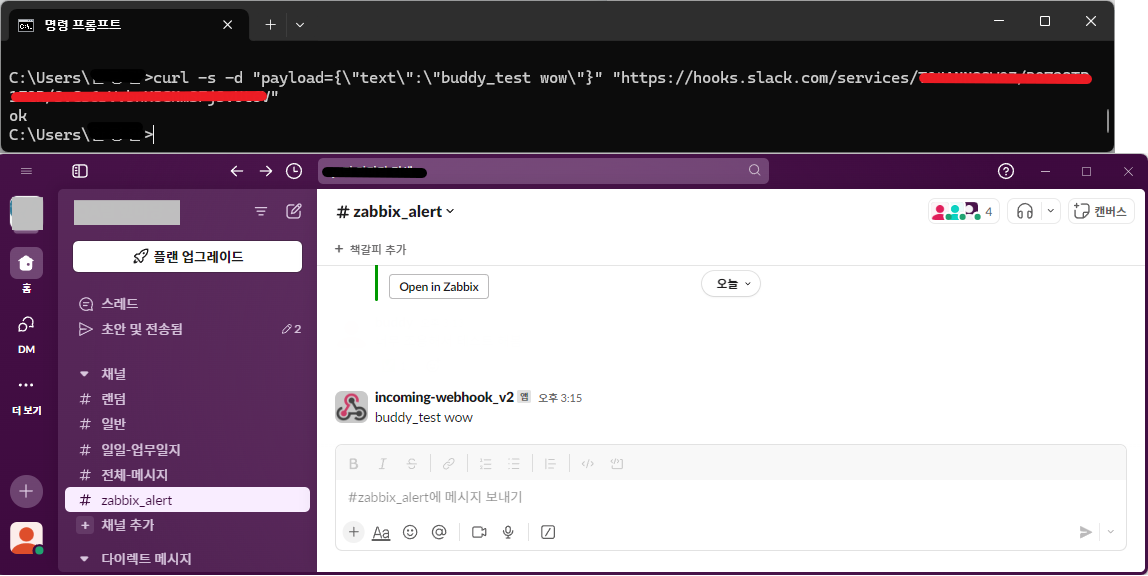Go back with Slack left arrow
Screen dimensions: 1148x576
coord(236,171)
